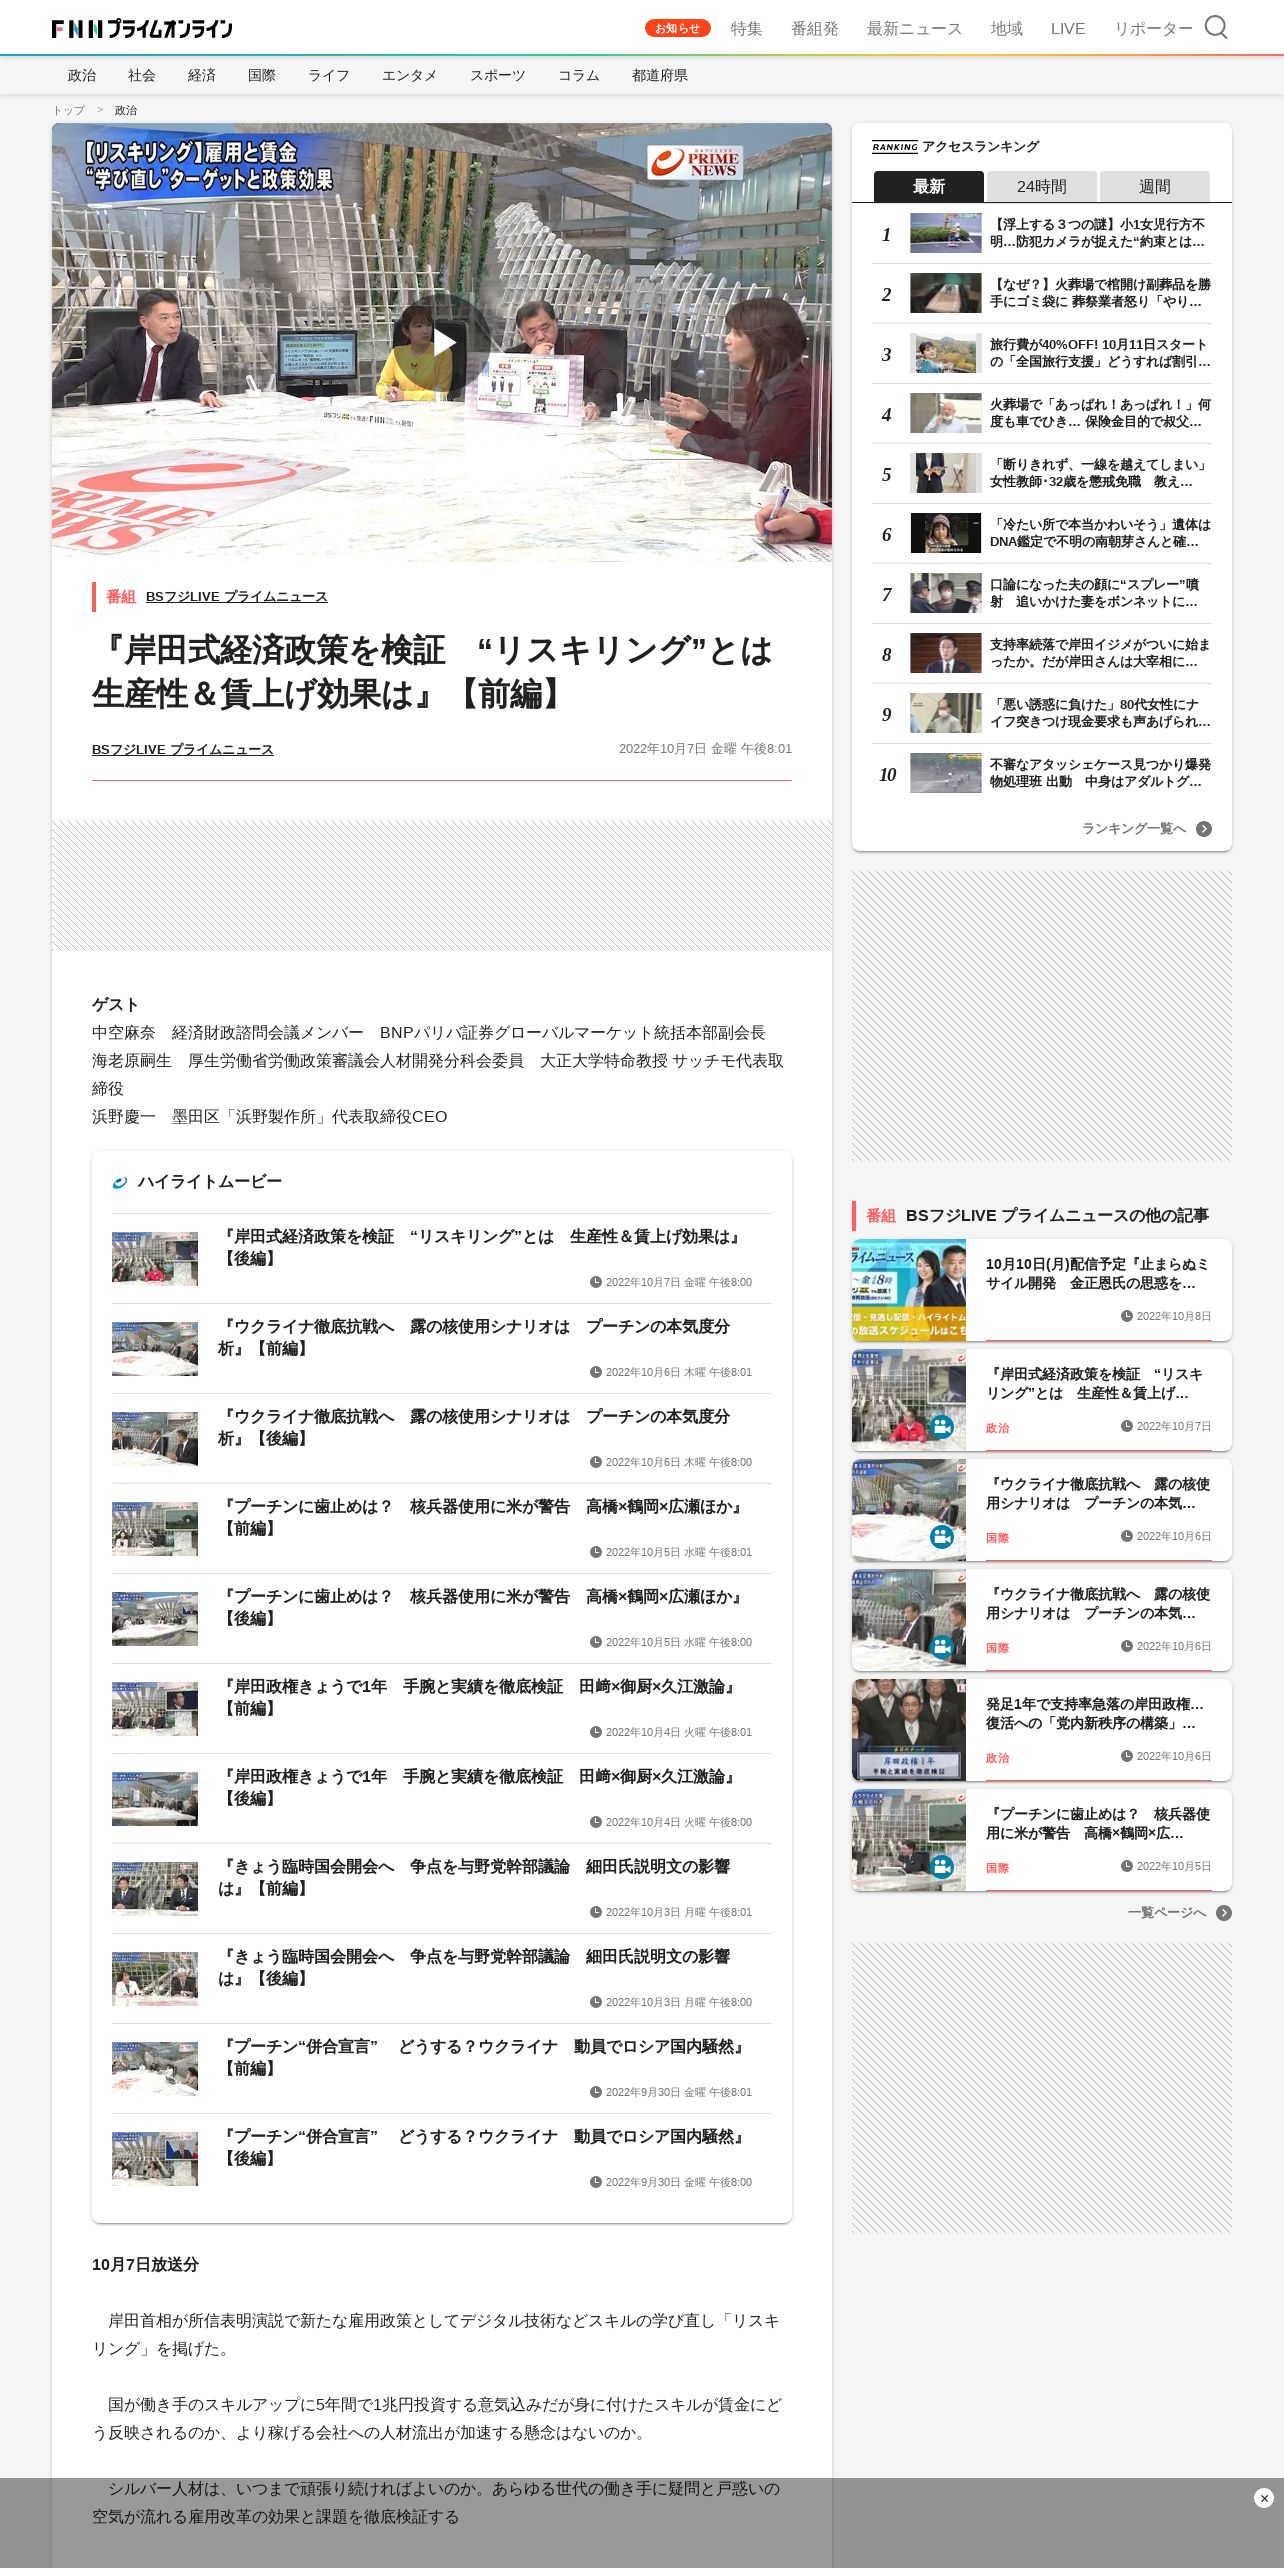Switch ranking to 24時間 tab
The image size is (1284, 2568).
pos(1042,186)
